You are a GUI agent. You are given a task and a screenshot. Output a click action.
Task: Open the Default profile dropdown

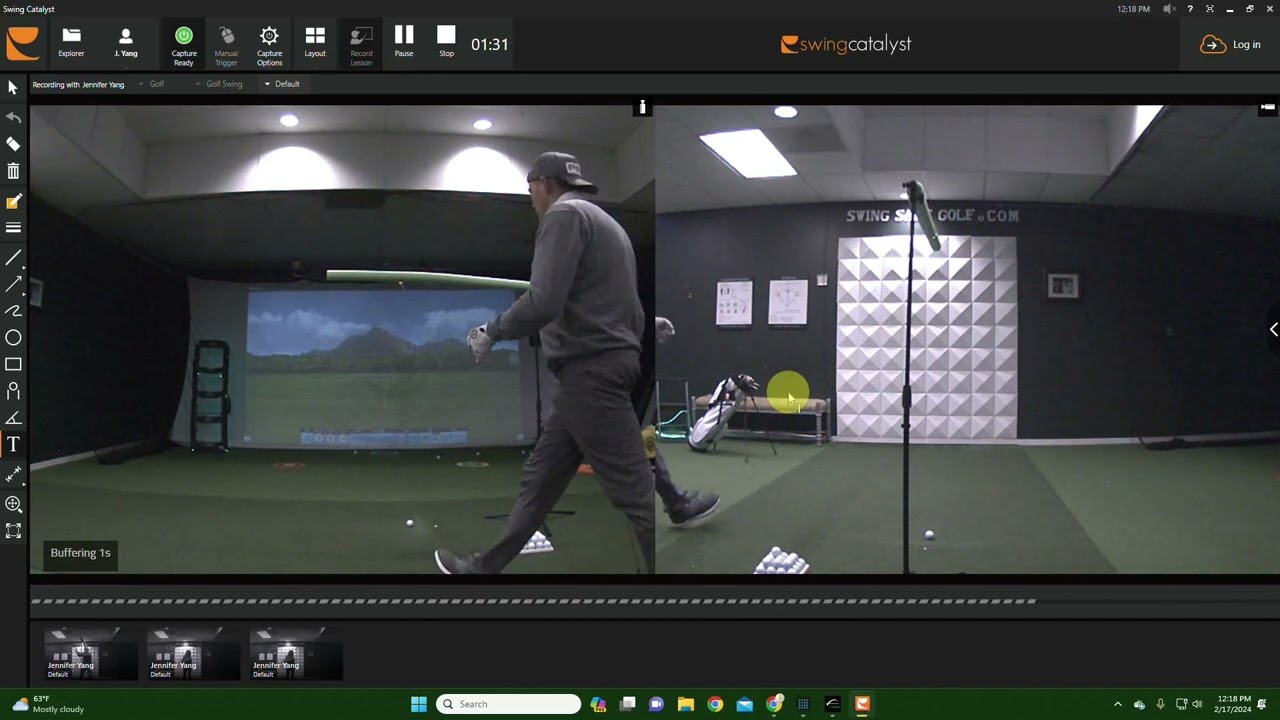click(x=282, y=84)
